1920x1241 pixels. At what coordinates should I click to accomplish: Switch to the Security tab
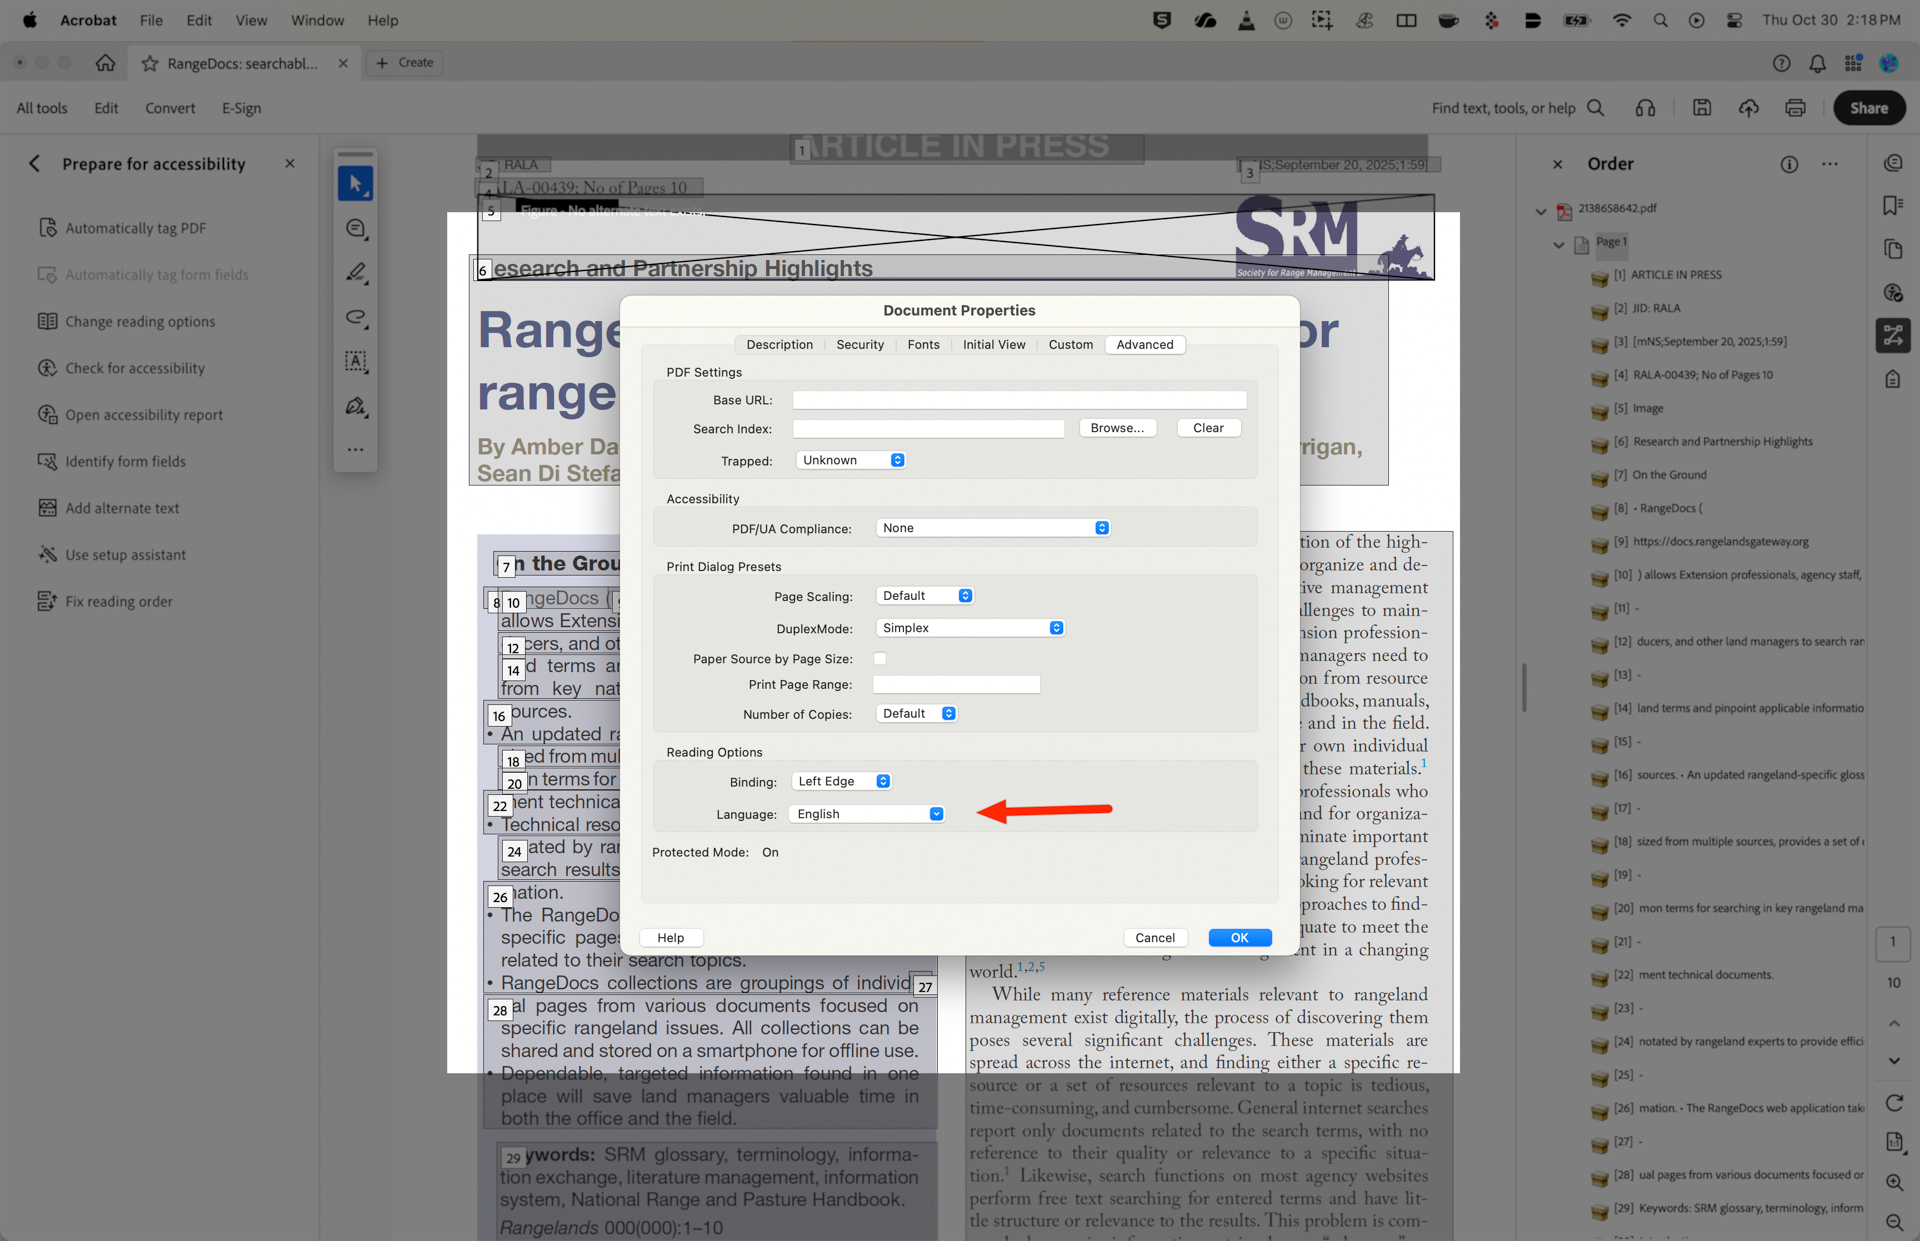point(860,344)
